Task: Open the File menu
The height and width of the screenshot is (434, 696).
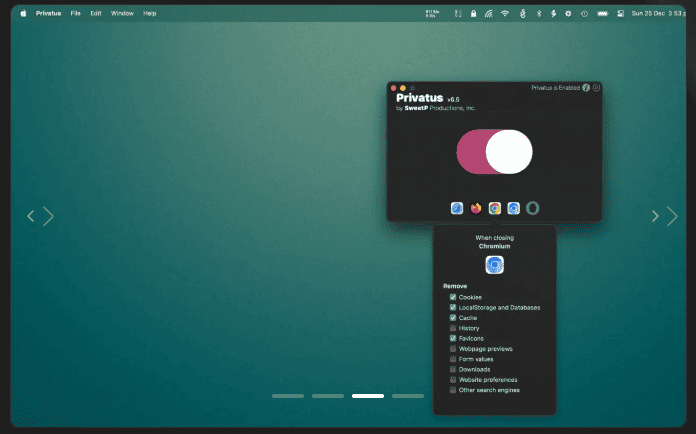Action: tap(75, 13)
